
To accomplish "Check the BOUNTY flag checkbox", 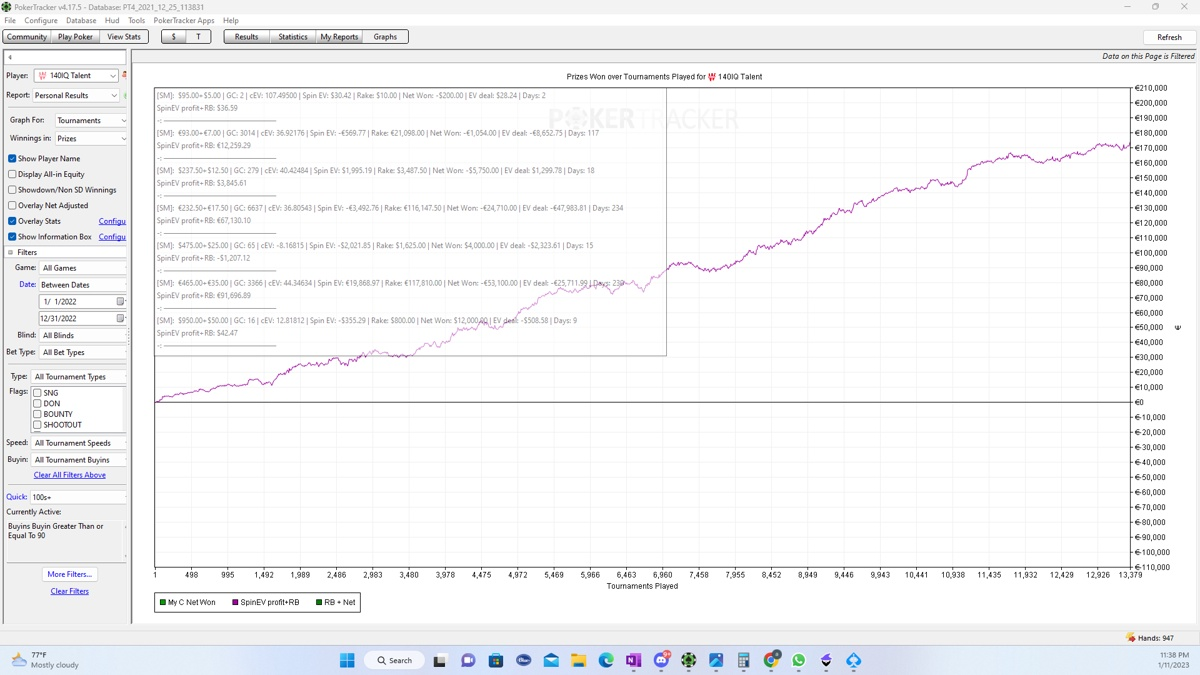I will click(38, 414).
